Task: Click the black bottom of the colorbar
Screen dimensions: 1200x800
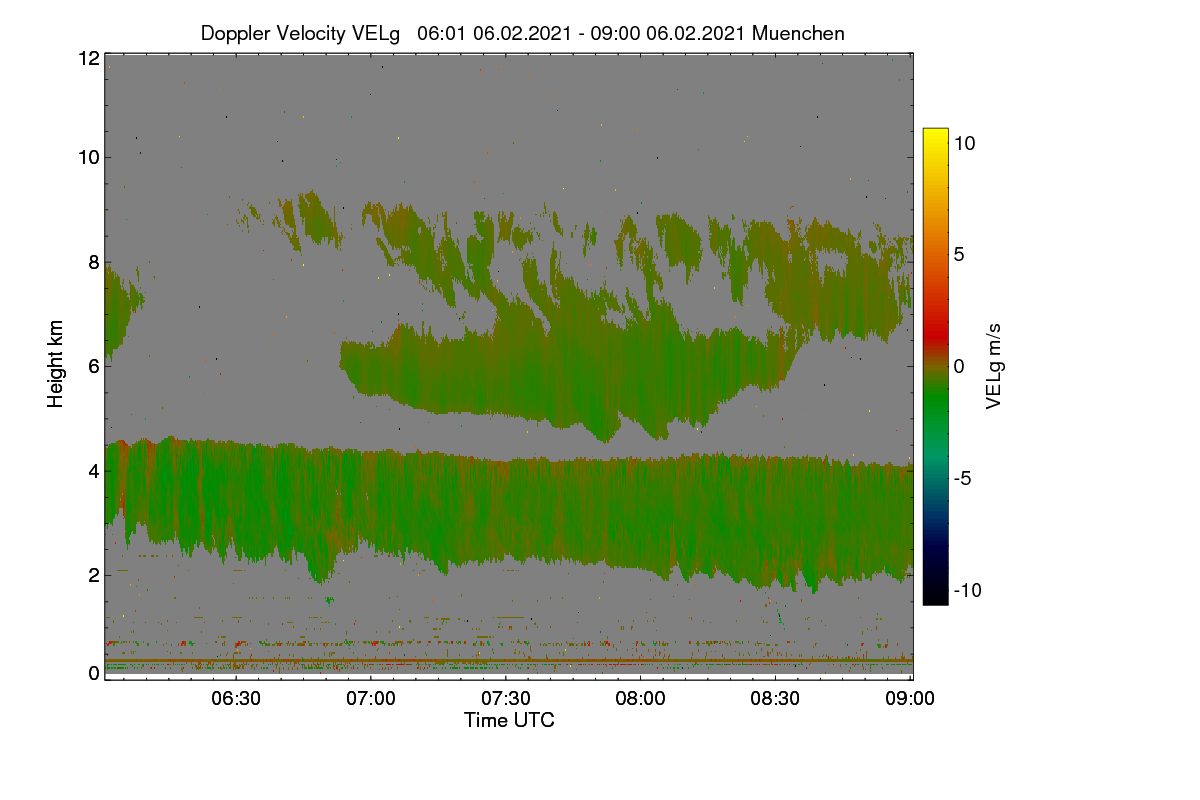Action: (935, 597)
